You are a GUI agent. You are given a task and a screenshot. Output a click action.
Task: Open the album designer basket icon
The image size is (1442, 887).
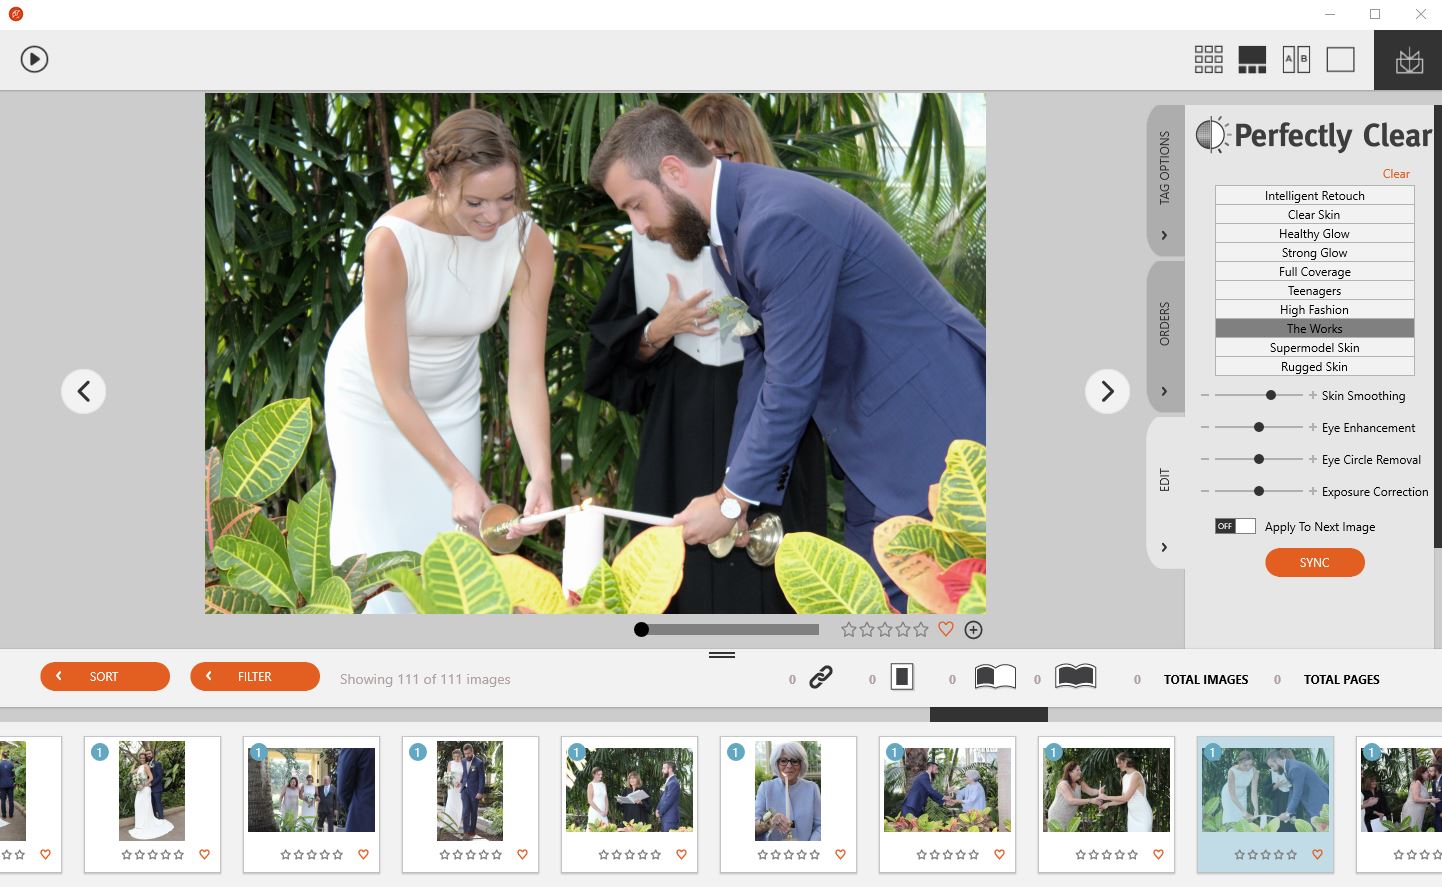pos(1409,61)
